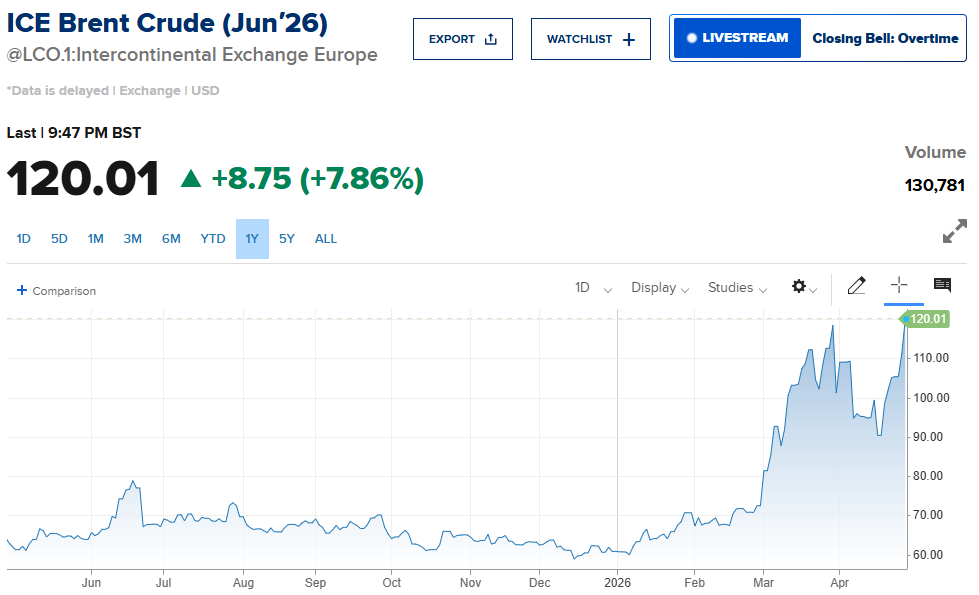979x595 pixels.
Task: Switch to the 5Y time range
Action: coord(287,239)
